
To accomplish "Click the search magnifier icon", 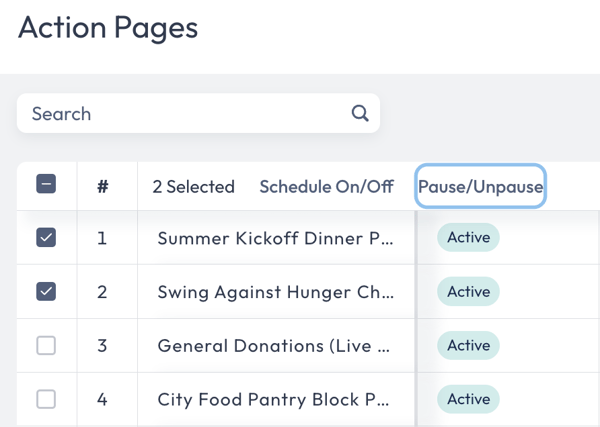I will pos(360,113).
